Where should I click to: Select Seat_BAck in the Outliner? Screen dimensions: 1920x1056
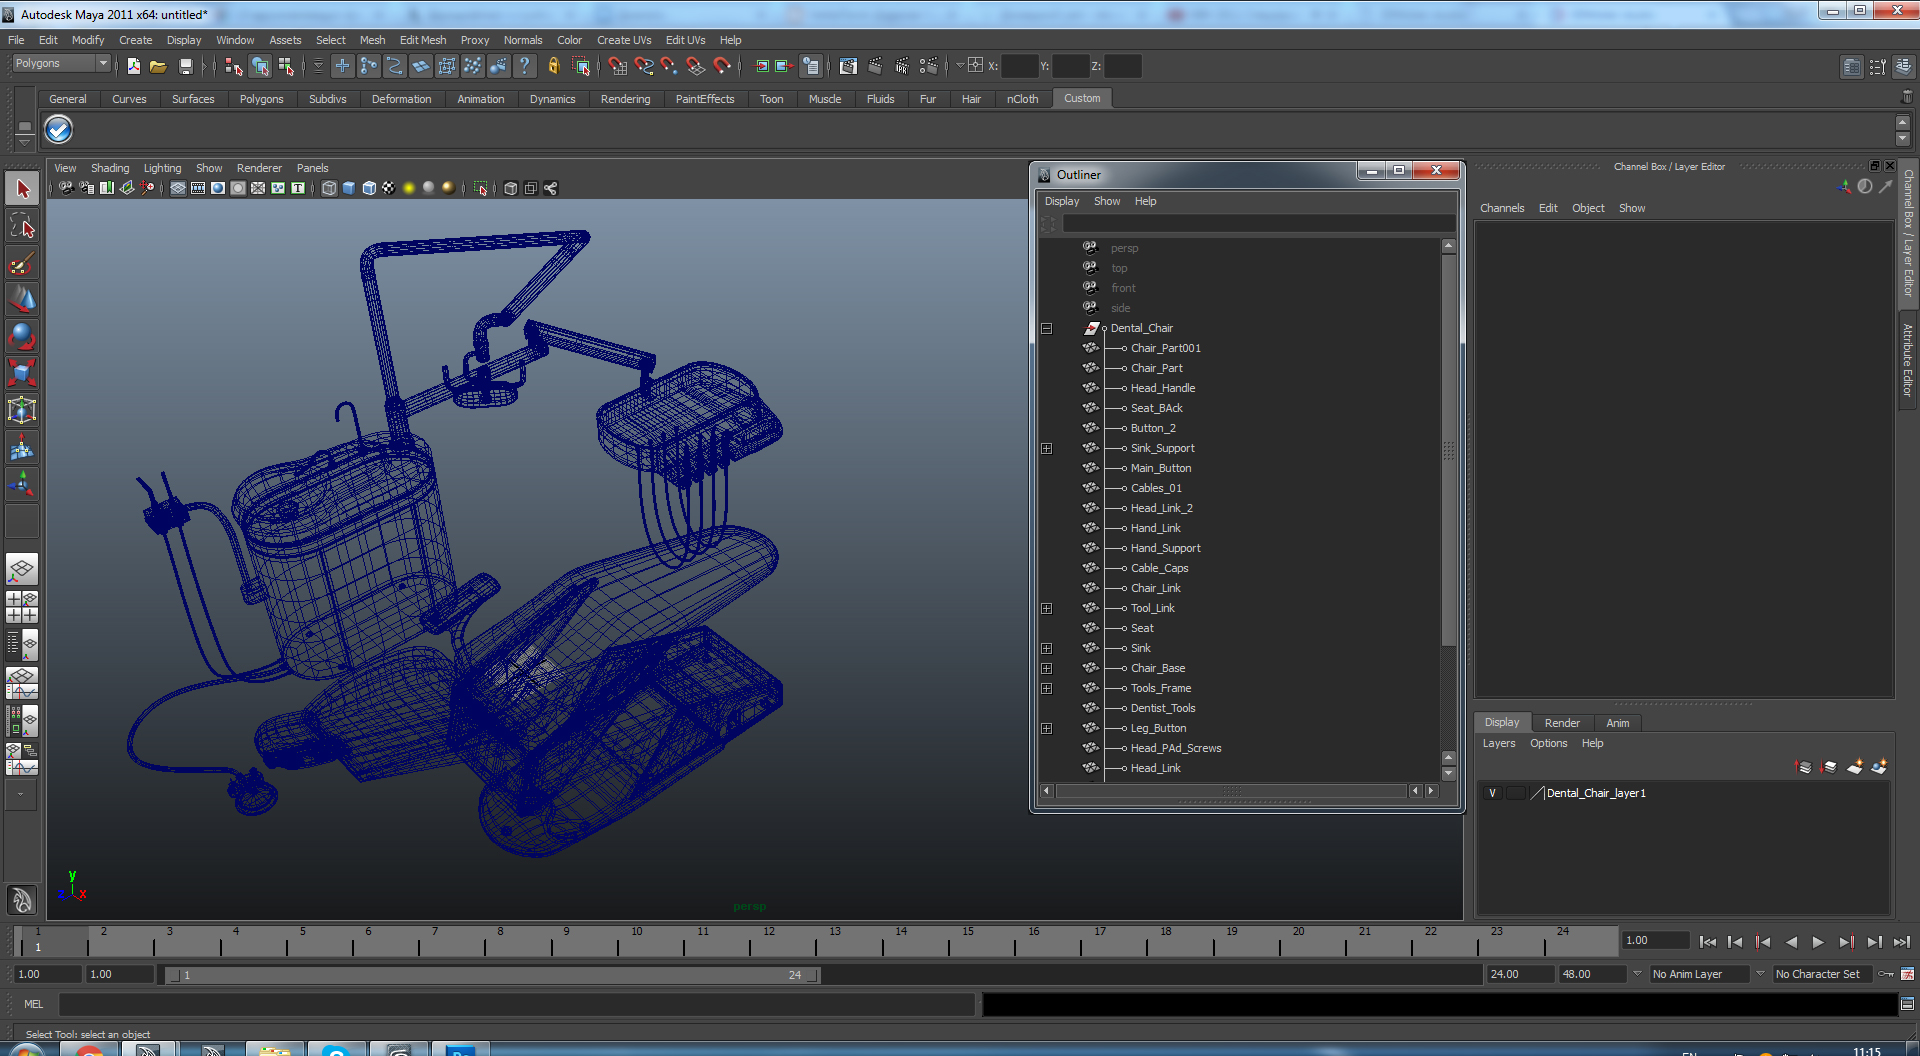click(1156, 408)
